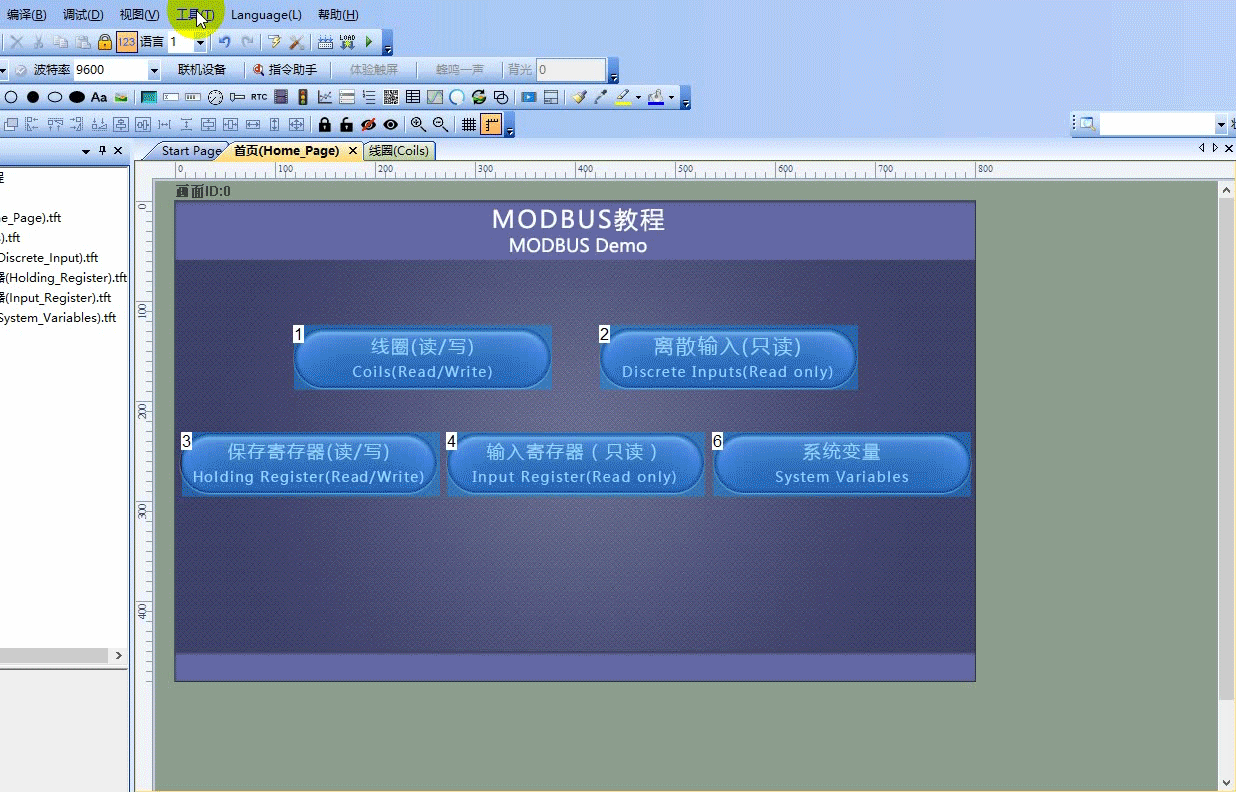Click the wrench and screwdriver settings icon
1236x792 pixels.
[x=296, y=42]
